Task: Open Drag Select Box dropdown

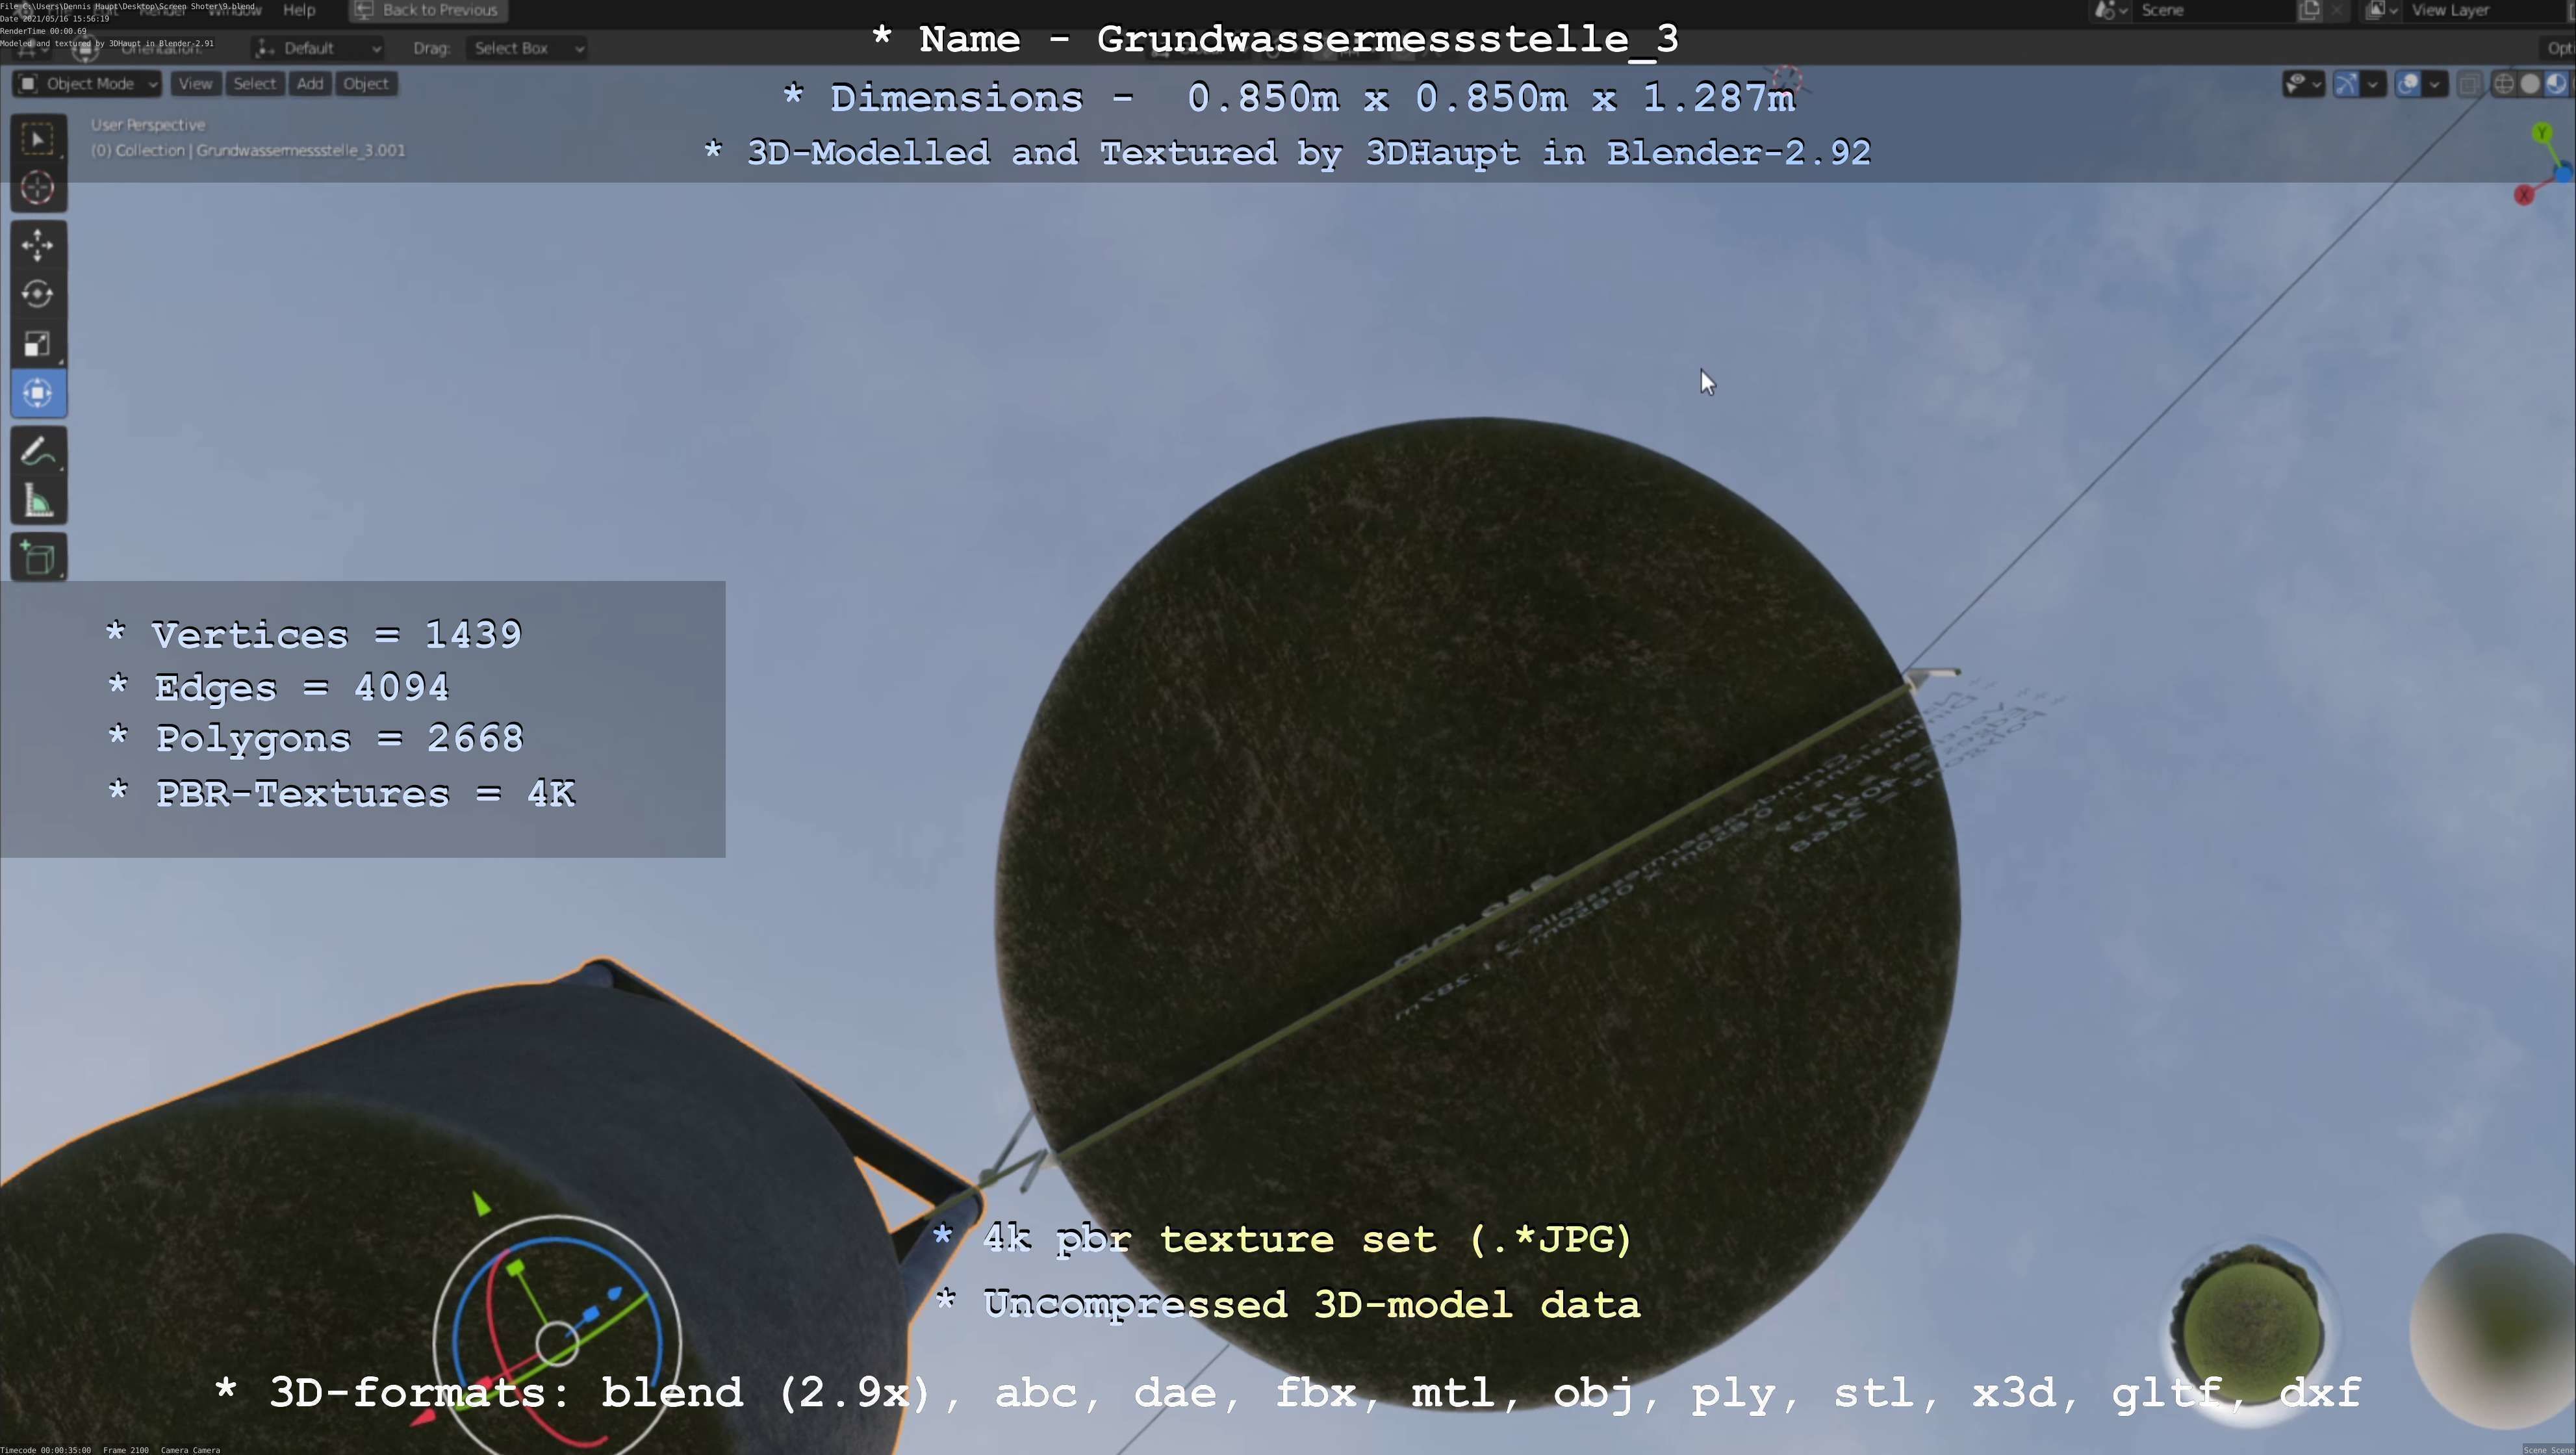Action: click(526, 48)
